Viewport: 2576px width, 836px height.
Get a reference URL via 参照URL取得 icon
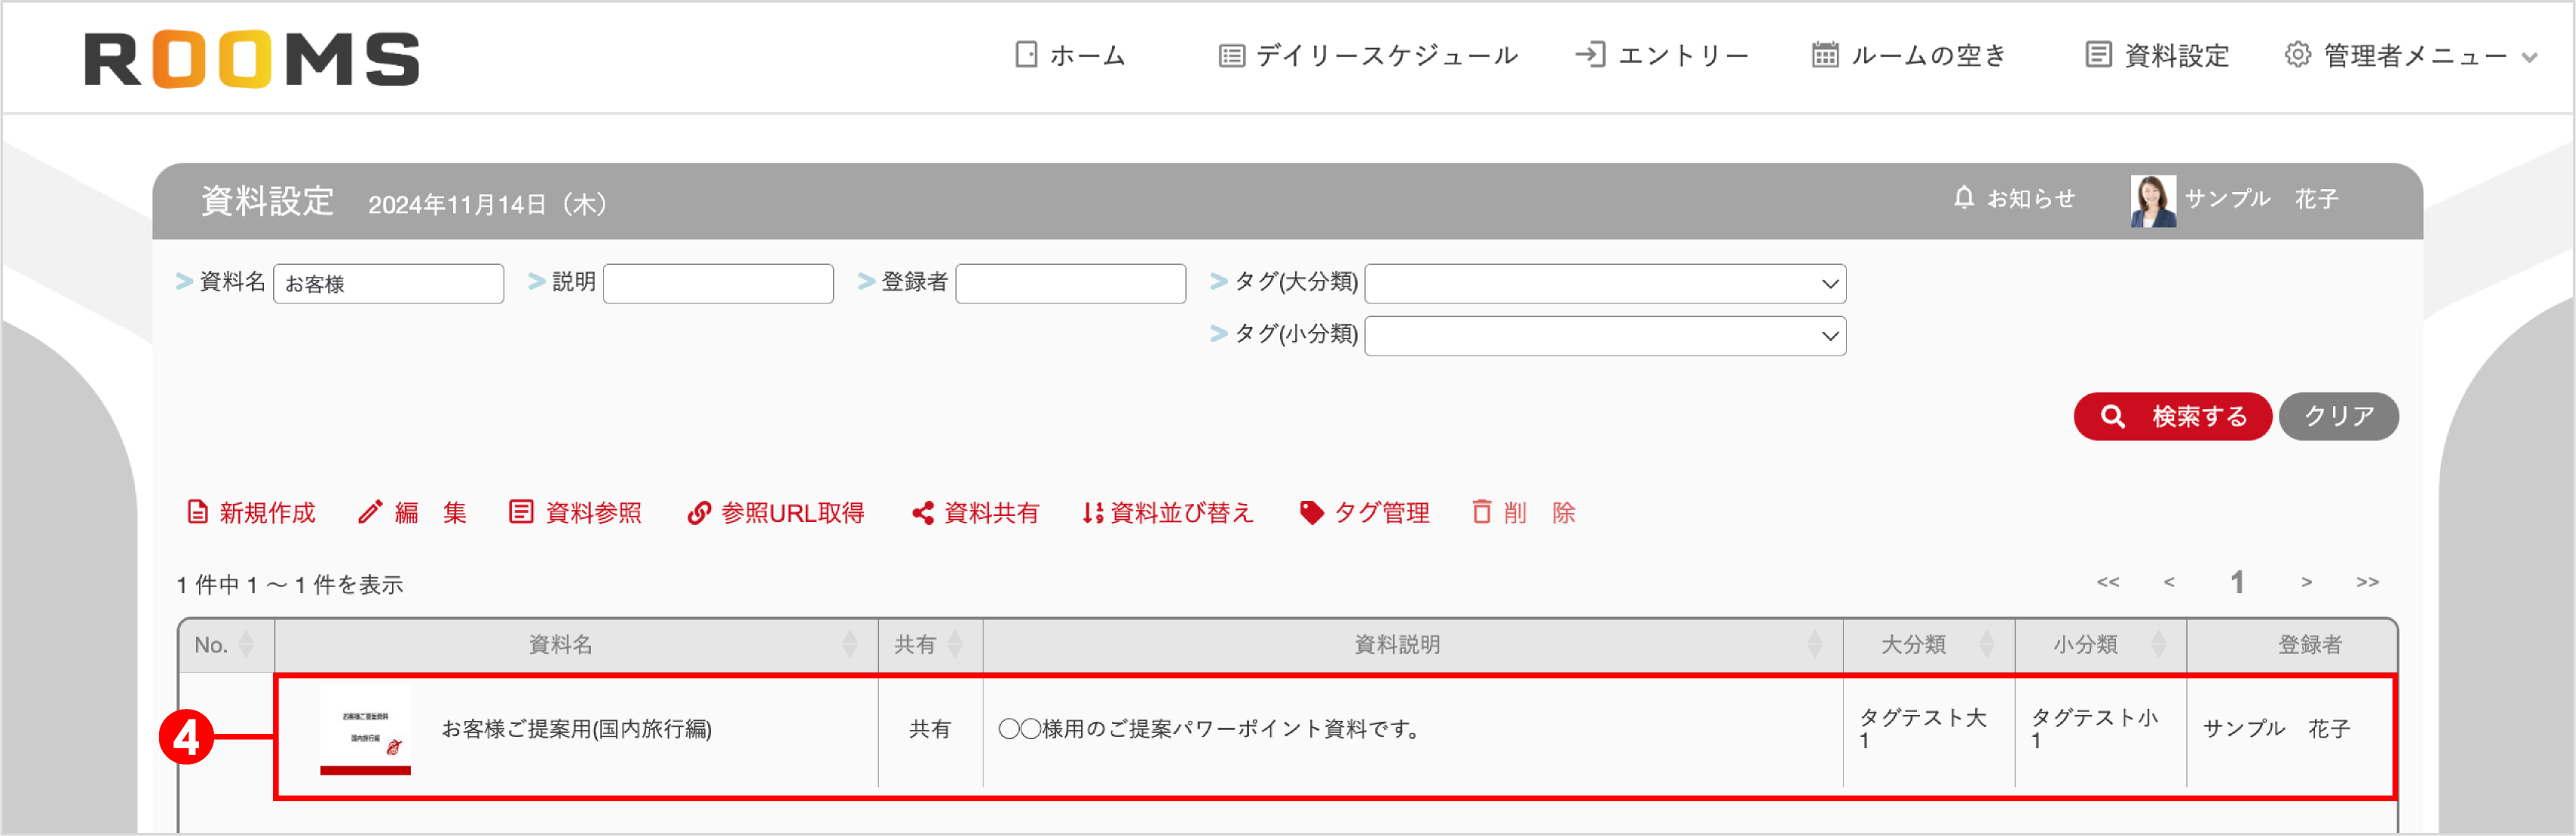pos(700,512)
